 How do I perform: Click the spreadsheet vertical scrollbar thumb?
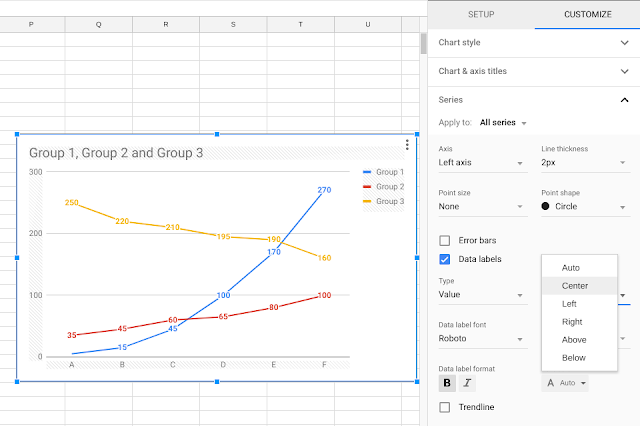[423, 44]
